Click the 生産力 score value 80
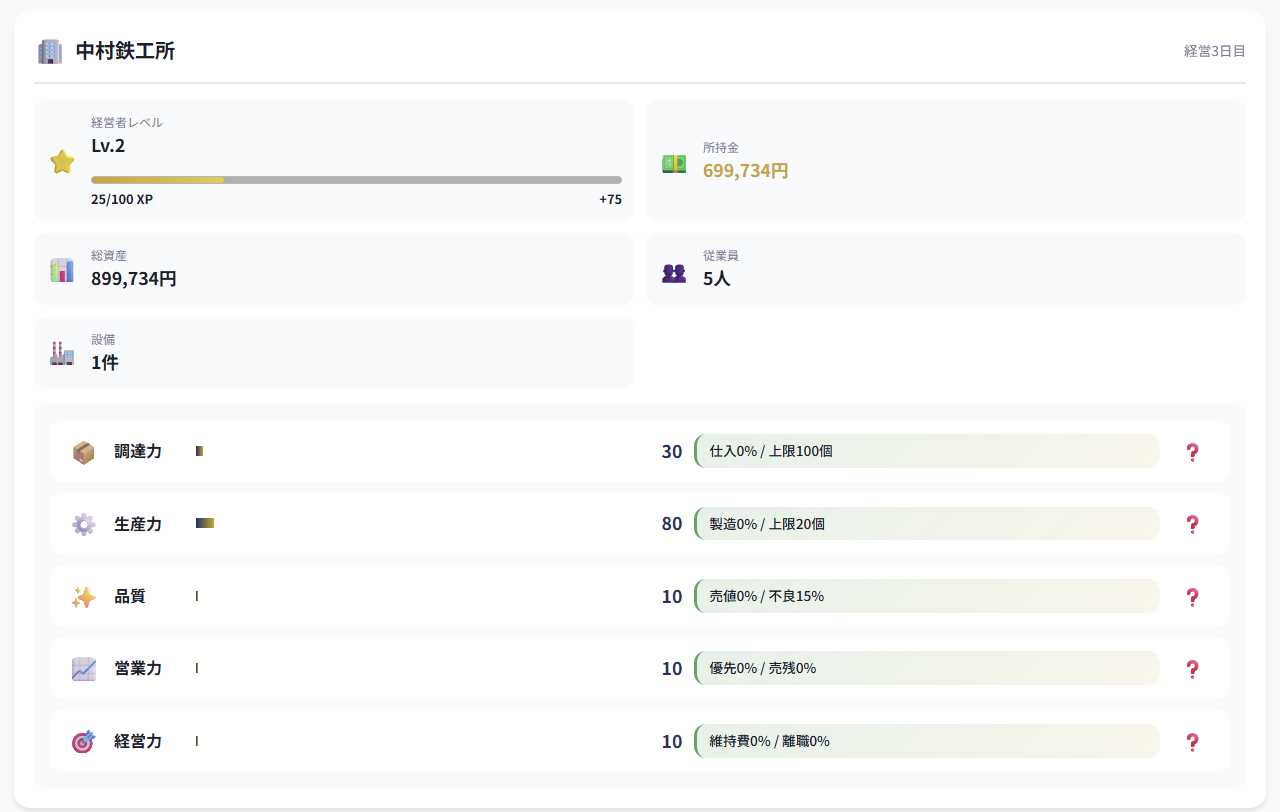The width and height of the screenshot is (1280, 812). coord(672,524)
